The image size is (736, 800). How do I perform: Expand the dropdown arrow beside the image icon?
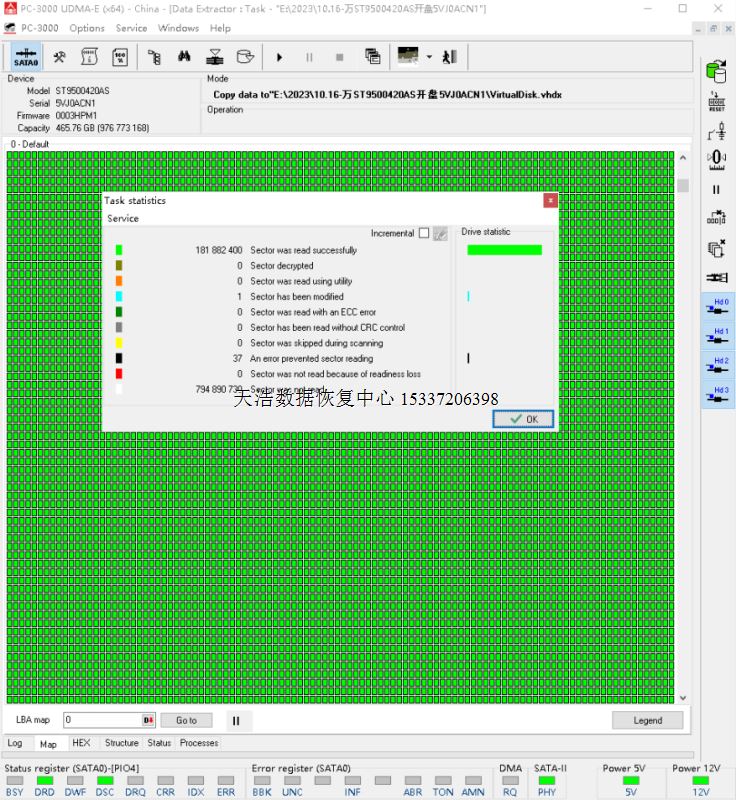pyautogui.click(x=429, y=57)
